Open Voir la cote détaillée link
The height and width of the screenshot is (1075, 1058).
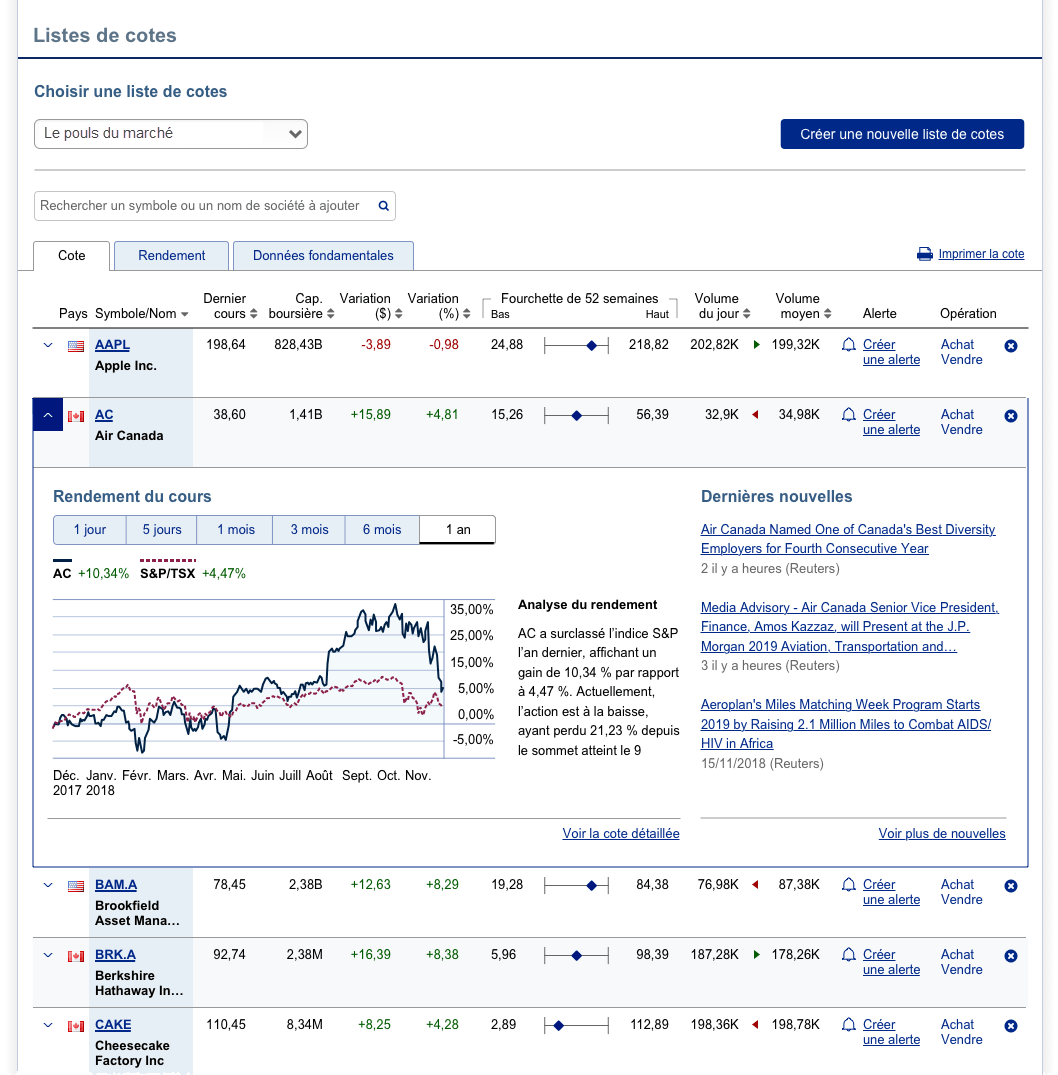tap(621, 834)
